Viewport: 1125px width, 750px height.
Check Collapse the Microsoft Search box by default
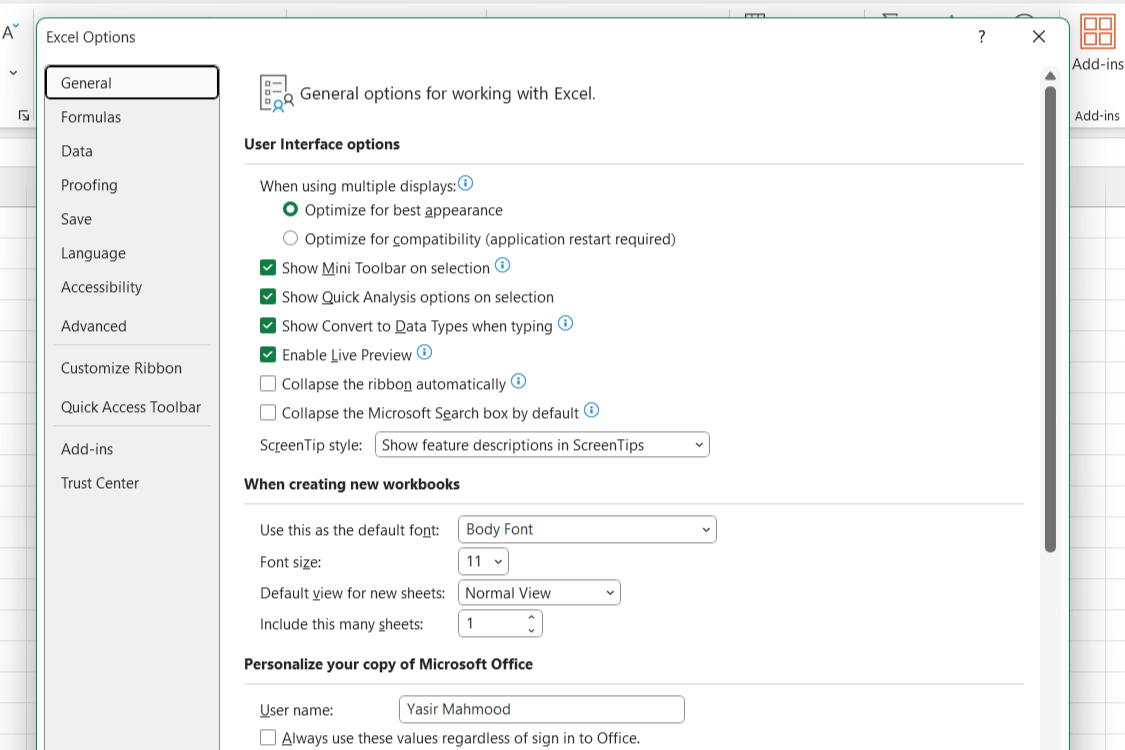point(268,413)
